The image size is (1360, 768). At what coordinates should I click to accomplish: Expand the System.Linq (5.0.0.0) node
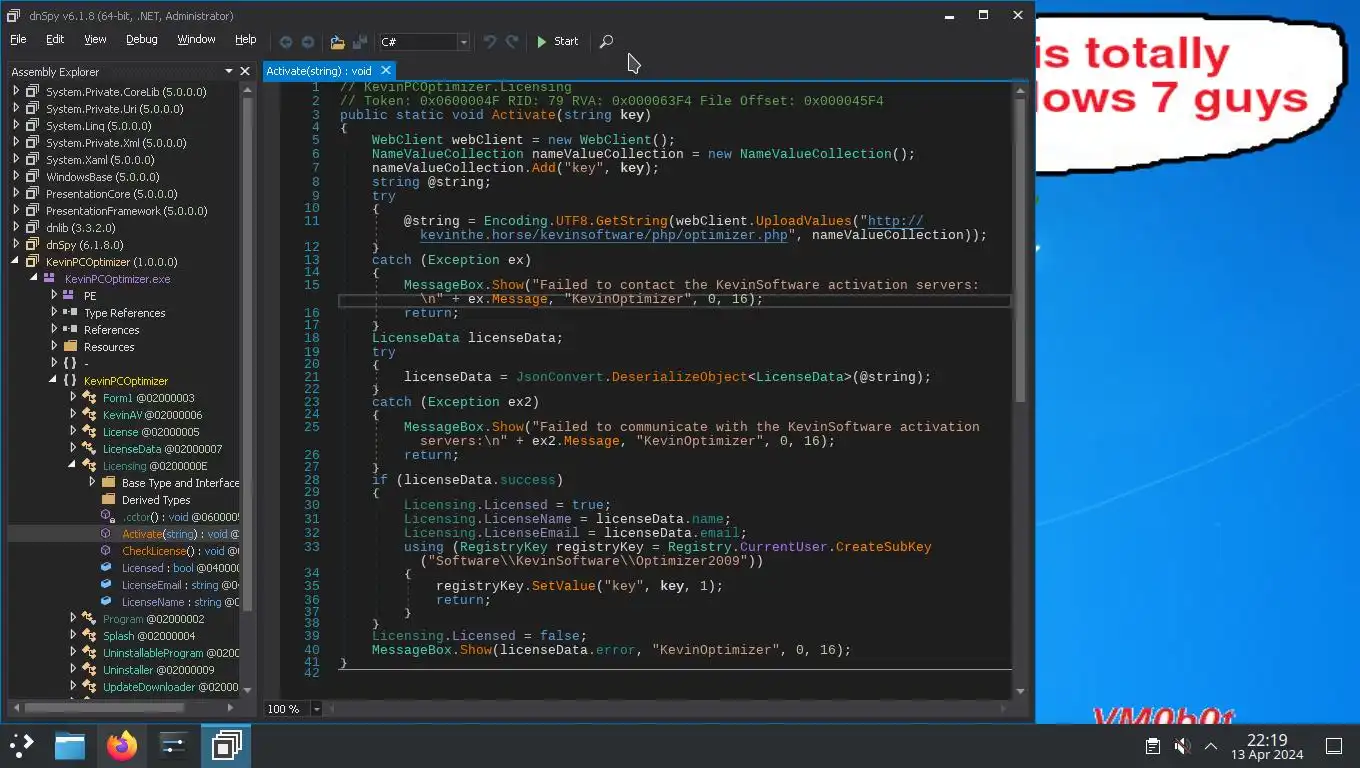tap(16, 126)
